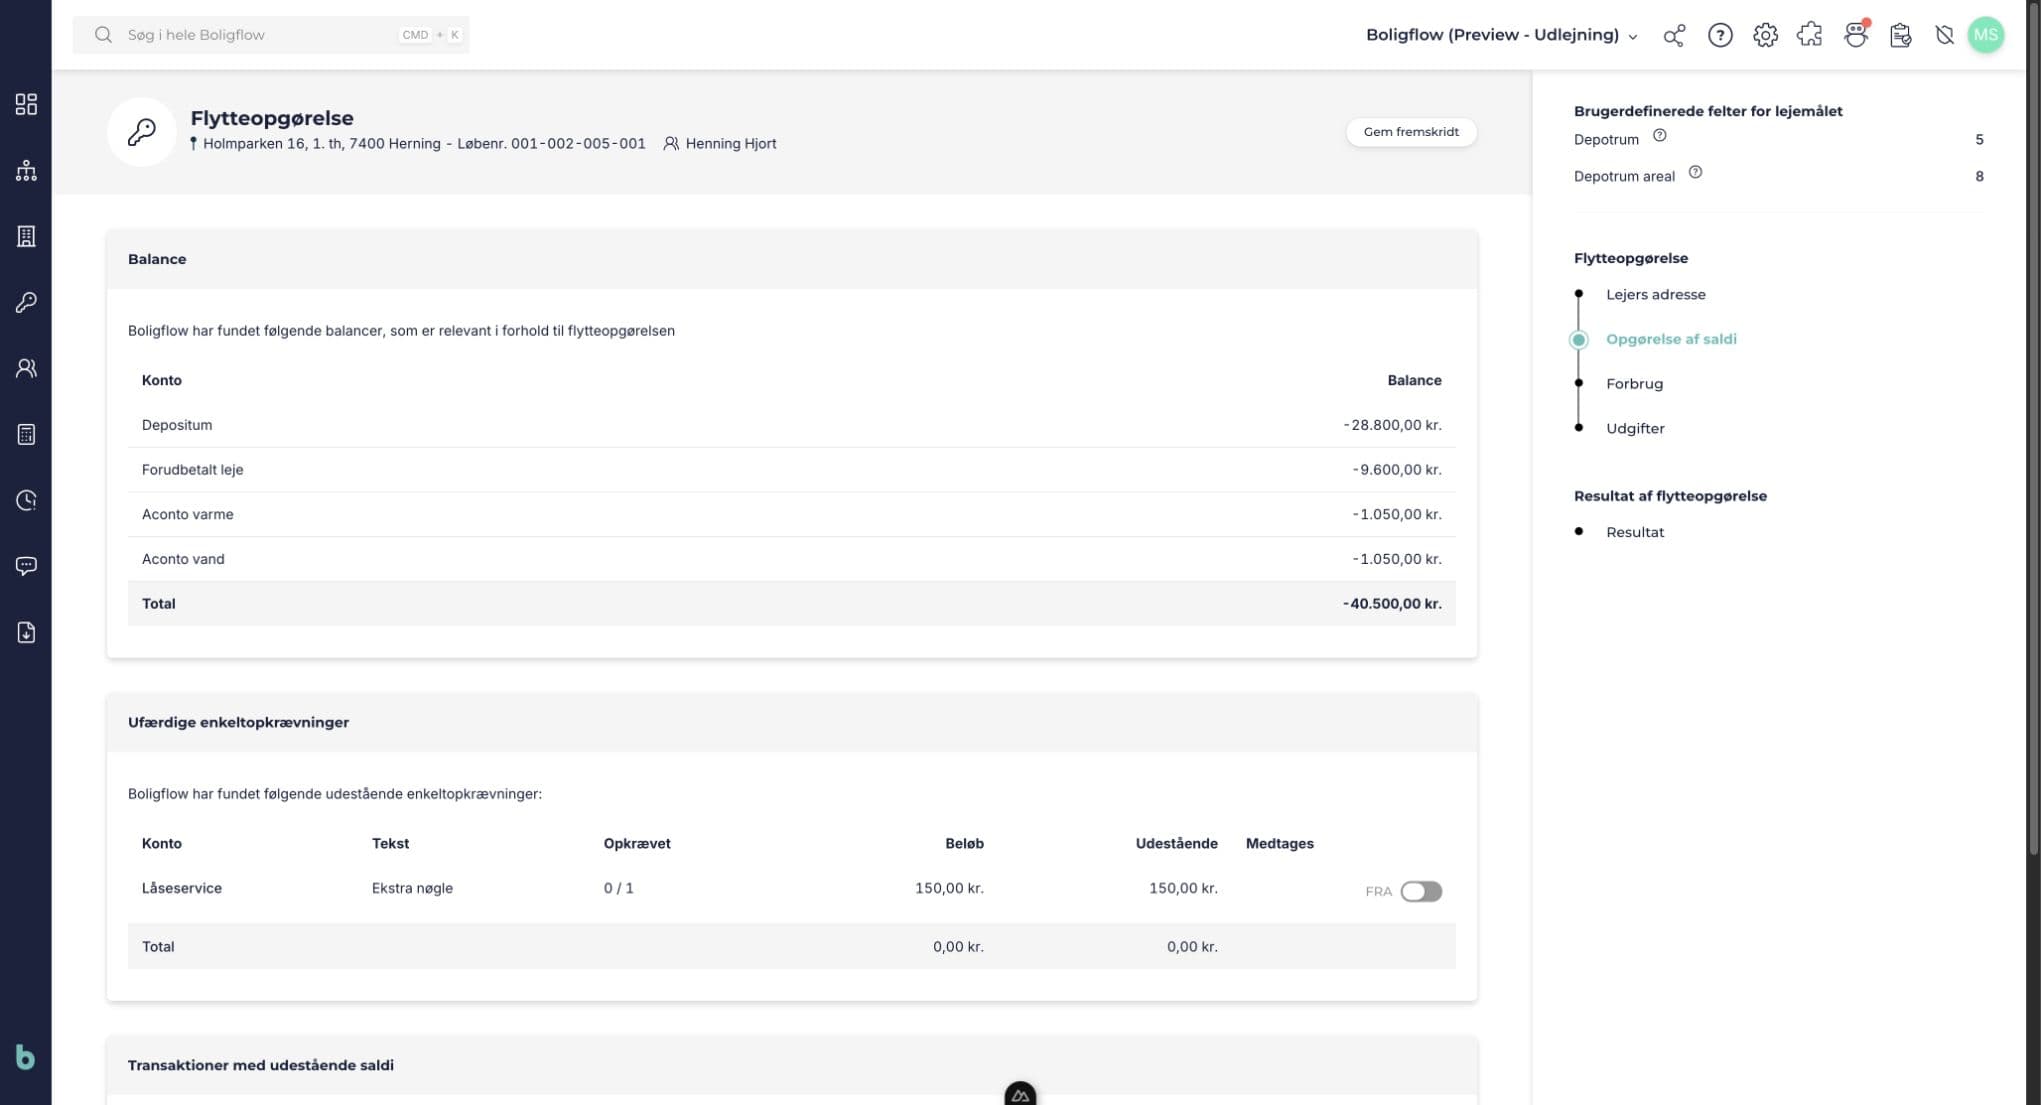Image resolution: width=2041 pixels, height=1105 pixels.
Task: Open the buildings icon in sidebar
Action: [26, 236]
